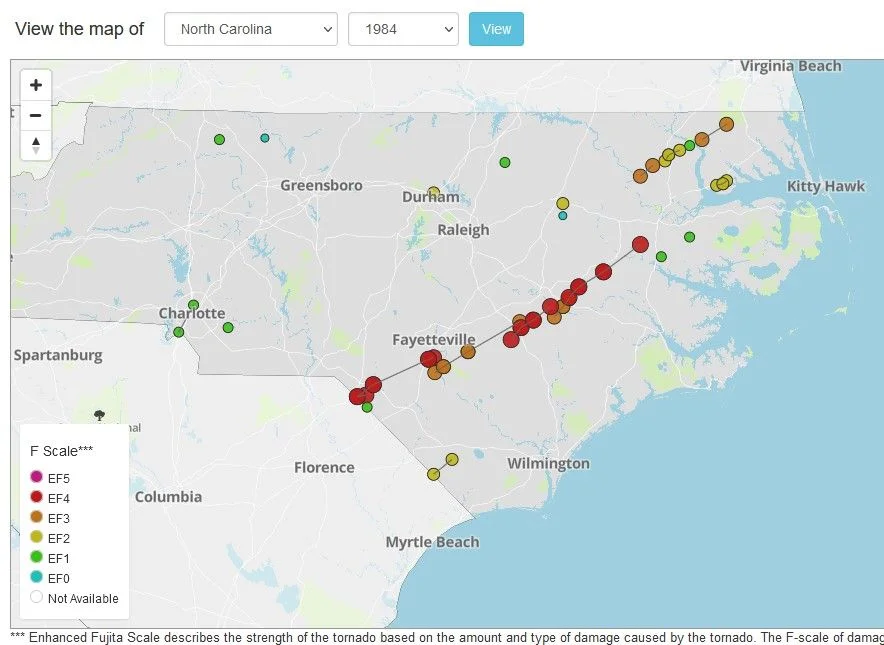The width and height of the screenshot is (884, 645).
Task: Select the EF5 magenta legend swatch
Action: (x=36, y=477)
